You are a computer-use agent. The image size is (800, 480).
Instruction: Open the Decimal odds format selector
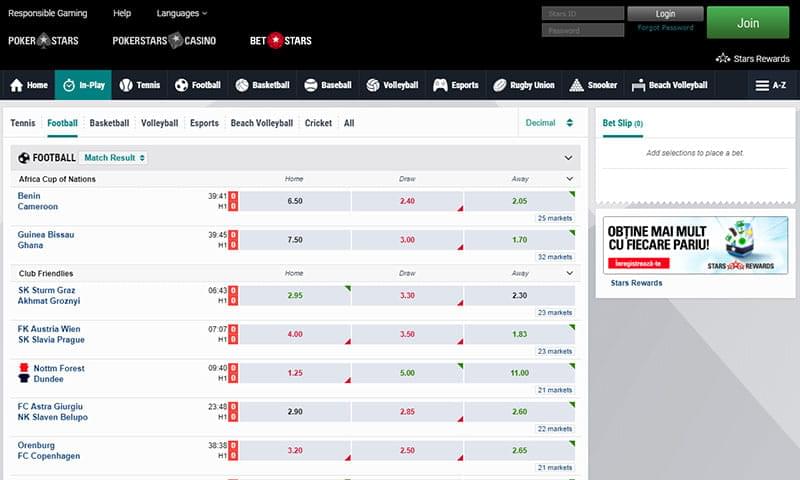point(549,123)
